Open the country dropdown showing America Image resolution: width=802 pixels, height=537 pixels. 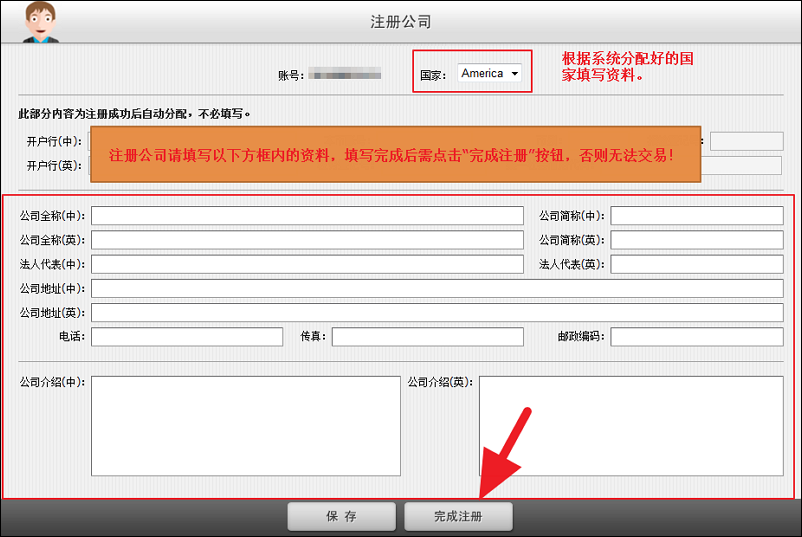(x=490, y=74)
